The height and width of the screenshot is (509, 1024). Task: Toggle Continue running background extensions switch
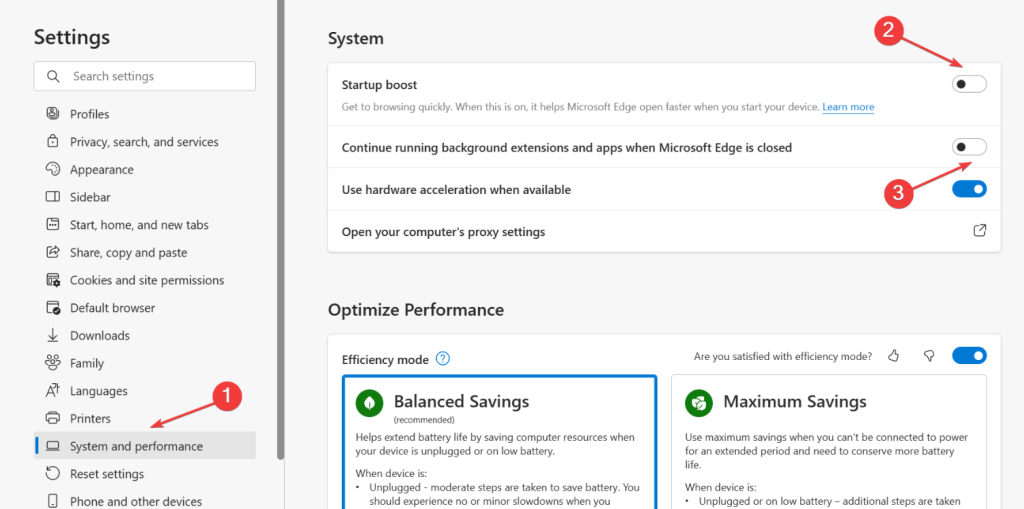point(969,147)
